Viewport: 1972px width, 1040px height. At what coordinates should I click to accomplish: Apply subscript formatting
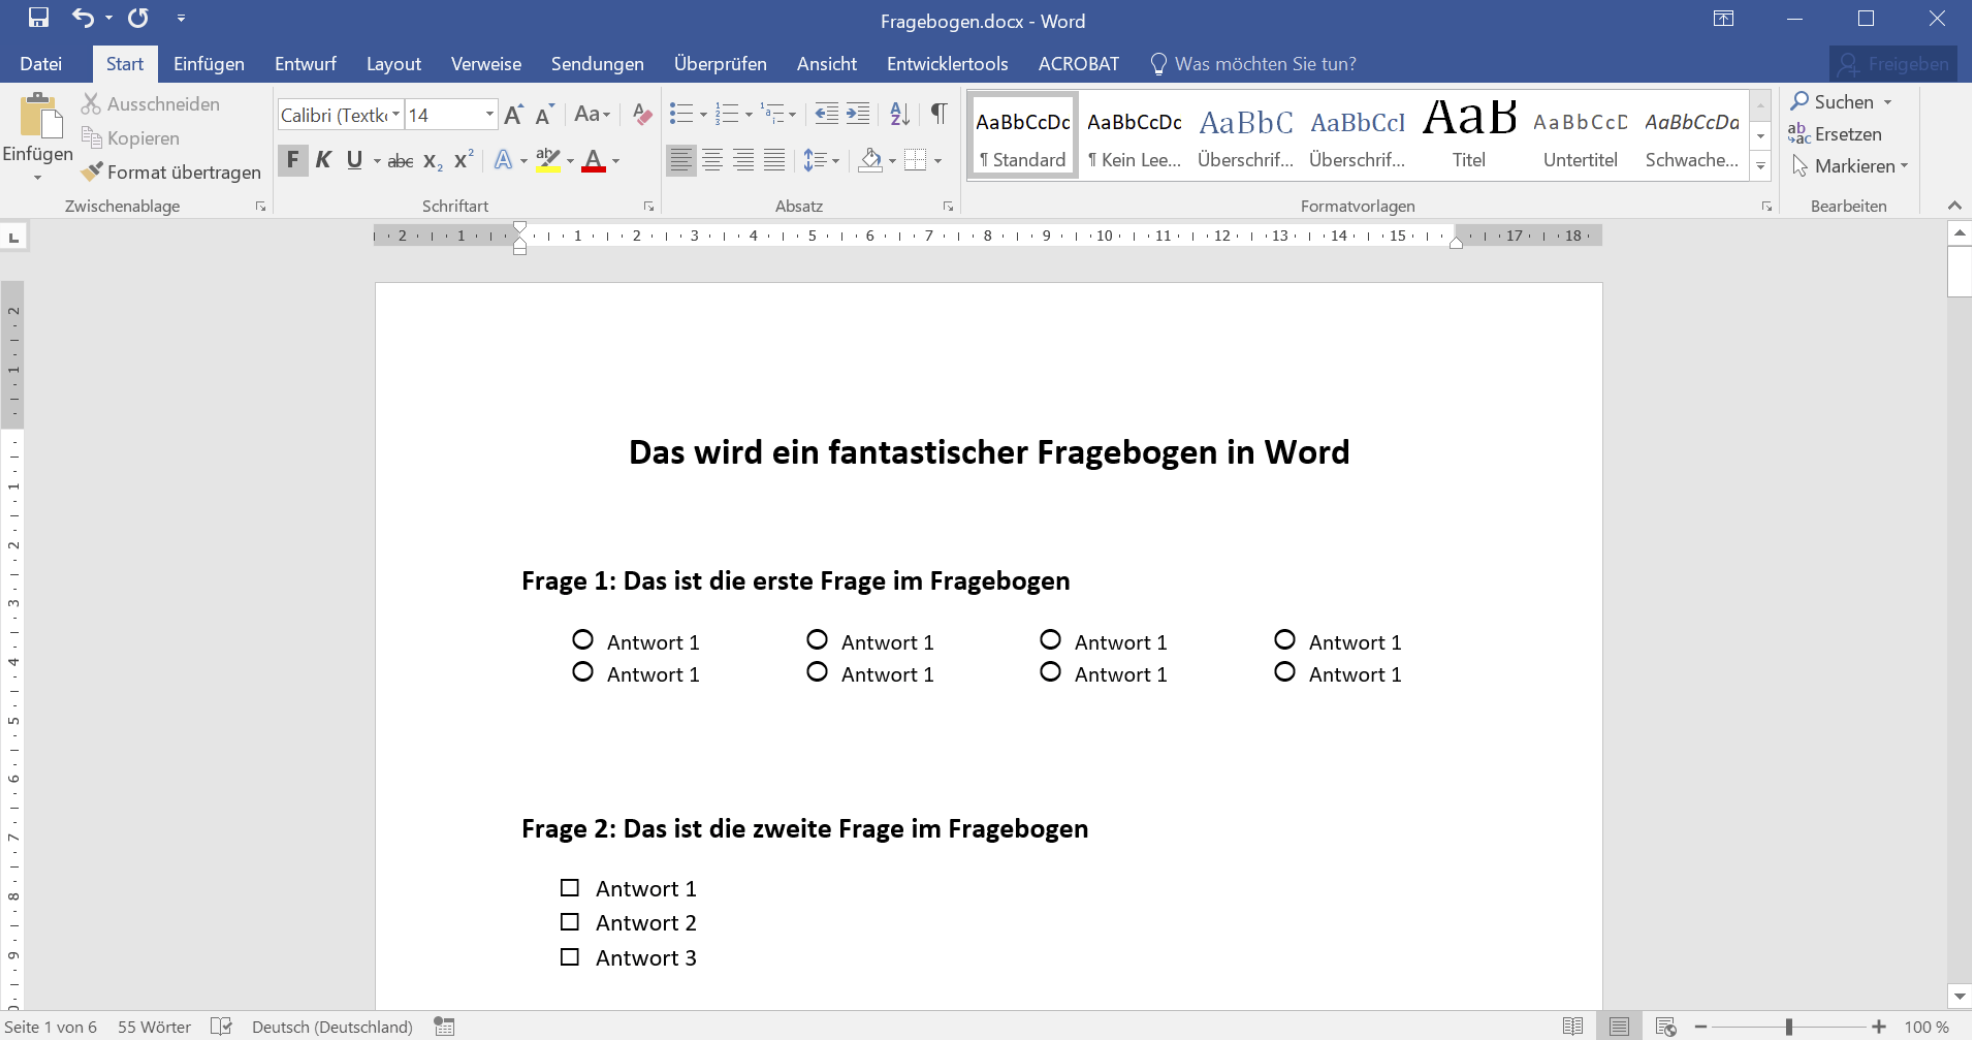coord(432,159)
